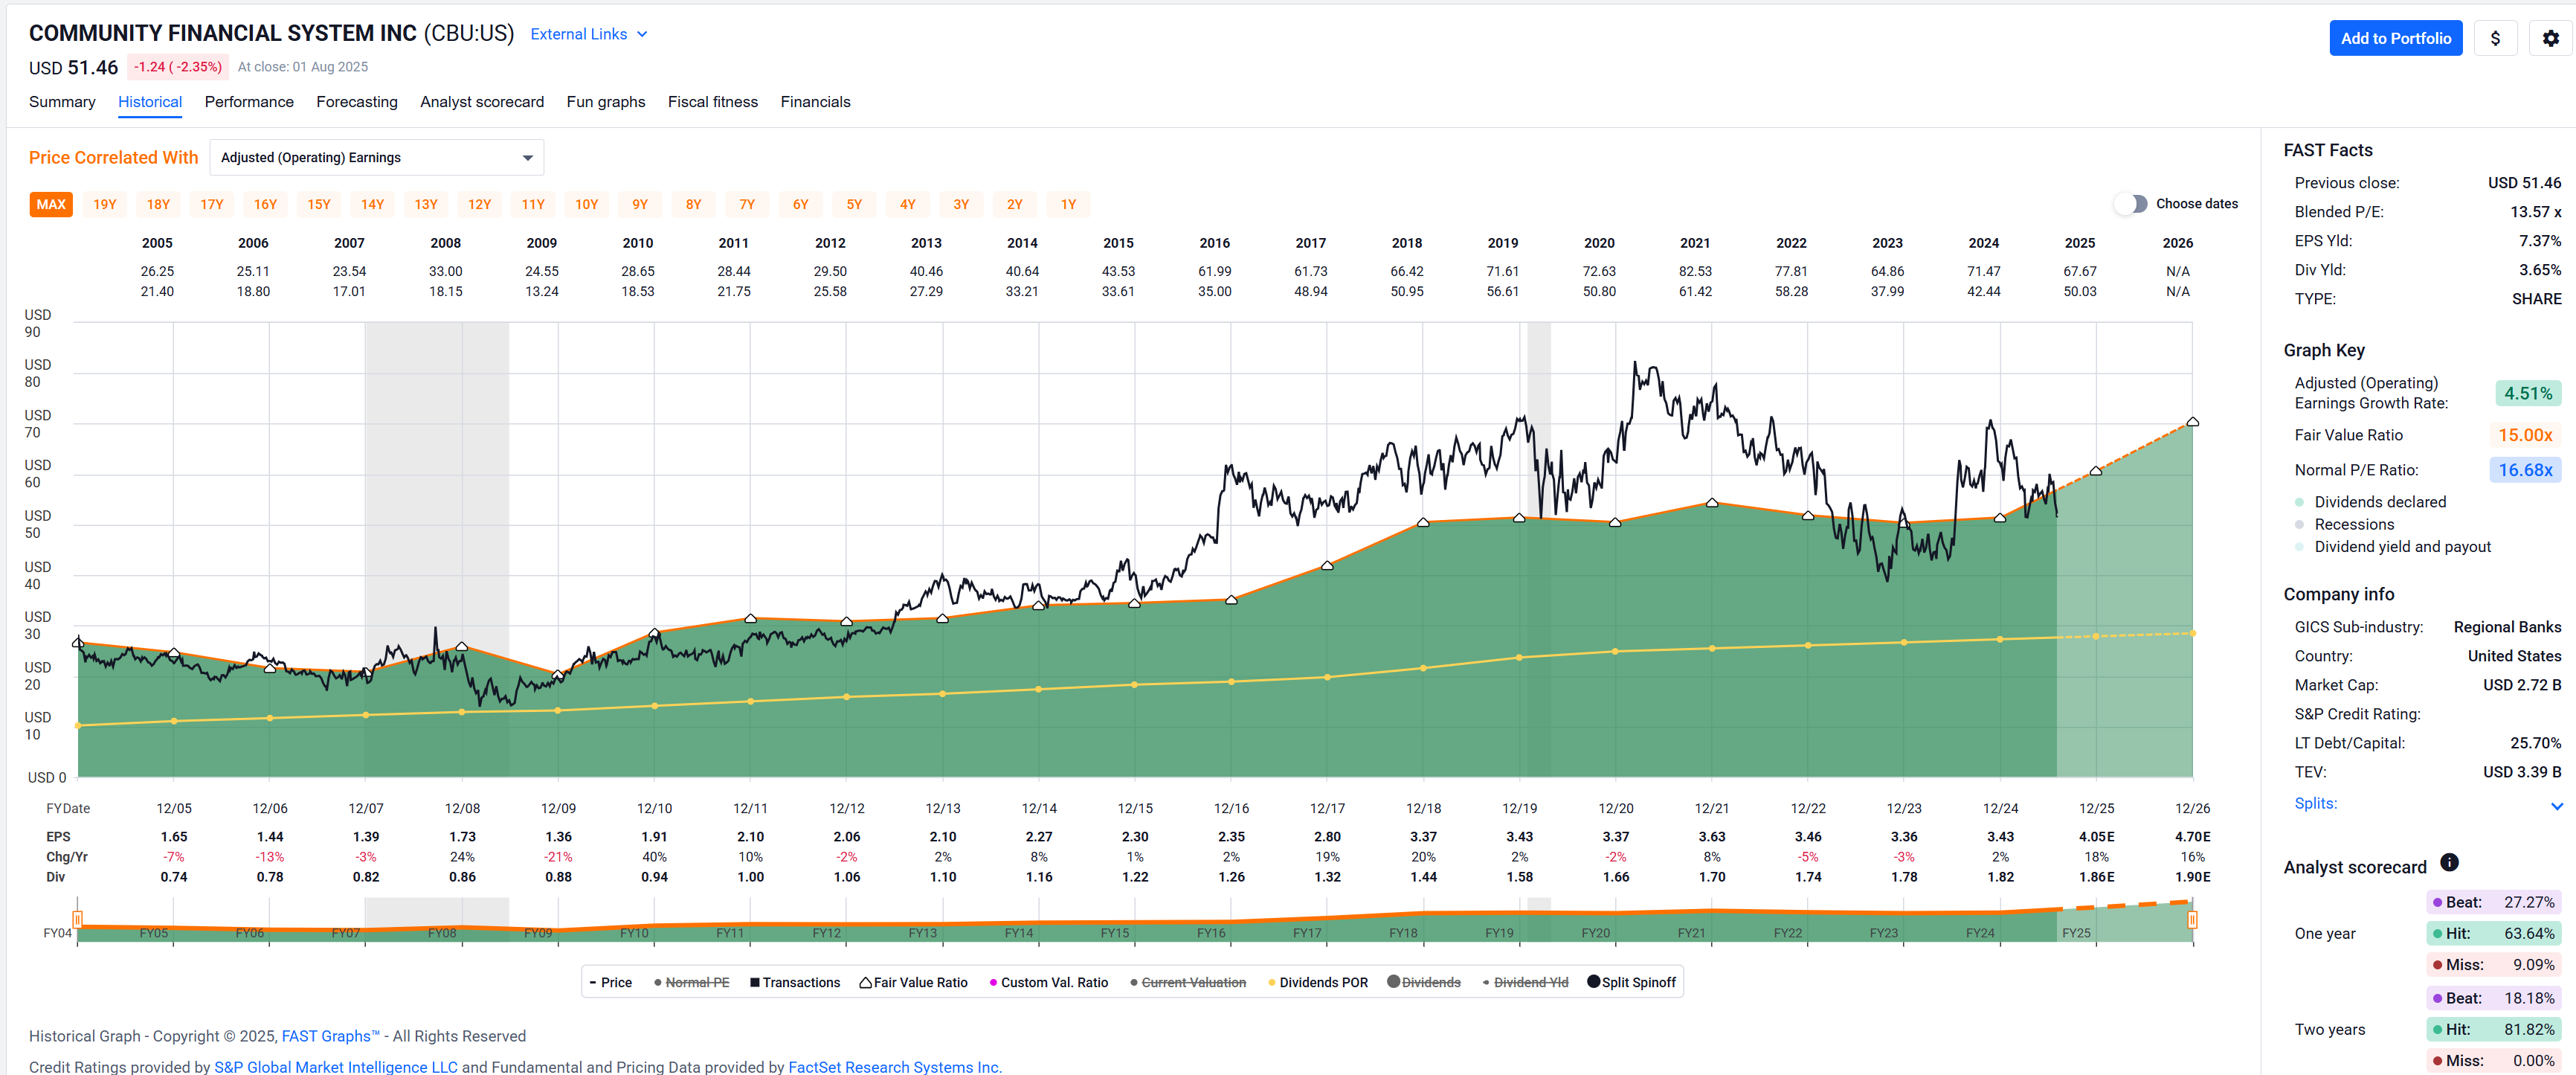Toggle Current Valuation legend item
The width and height of the screenshot is (2576, 1075).
pos(1187,983)
